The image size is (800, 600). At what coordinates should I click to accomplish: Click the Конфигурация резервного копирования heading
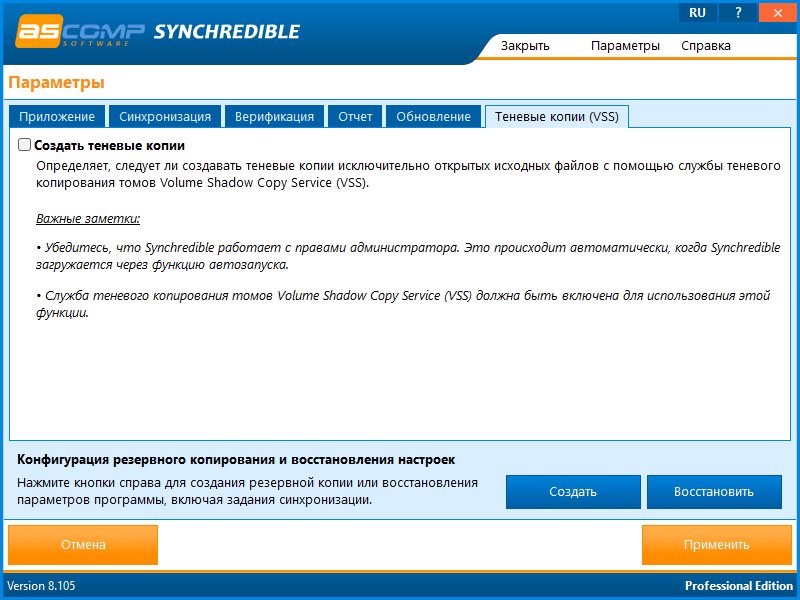[236, 460]
